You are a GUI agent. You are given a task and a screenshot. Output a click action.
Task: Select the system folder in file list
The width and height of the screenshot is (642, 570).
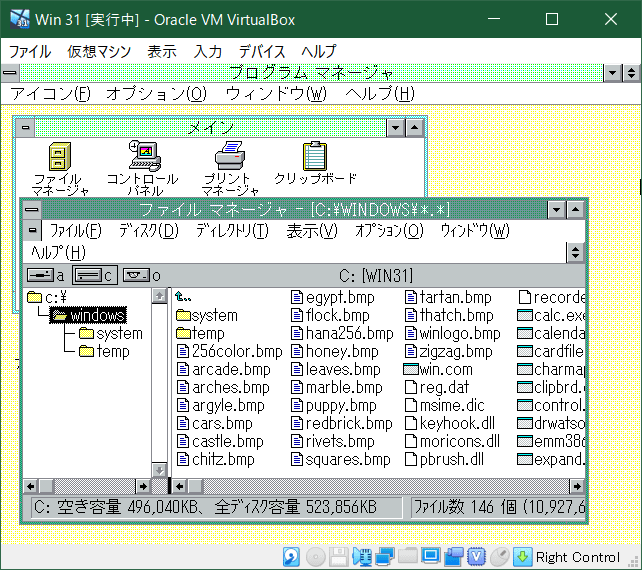(x=207, y=315)
